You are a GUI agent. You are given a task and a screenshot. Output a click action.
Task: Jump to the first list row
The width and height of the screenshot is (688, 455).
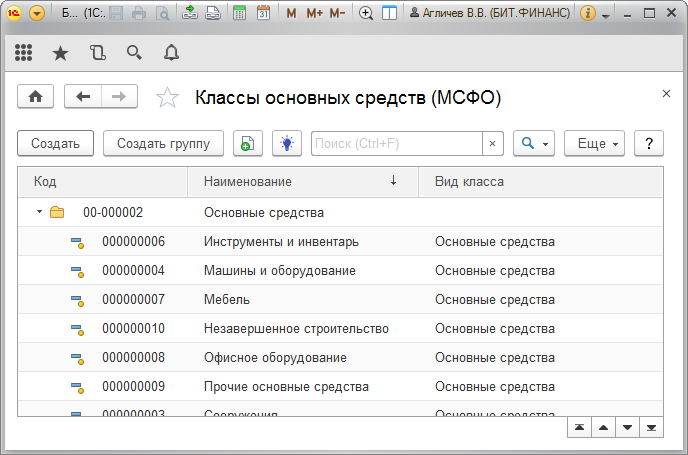(579, 427)
